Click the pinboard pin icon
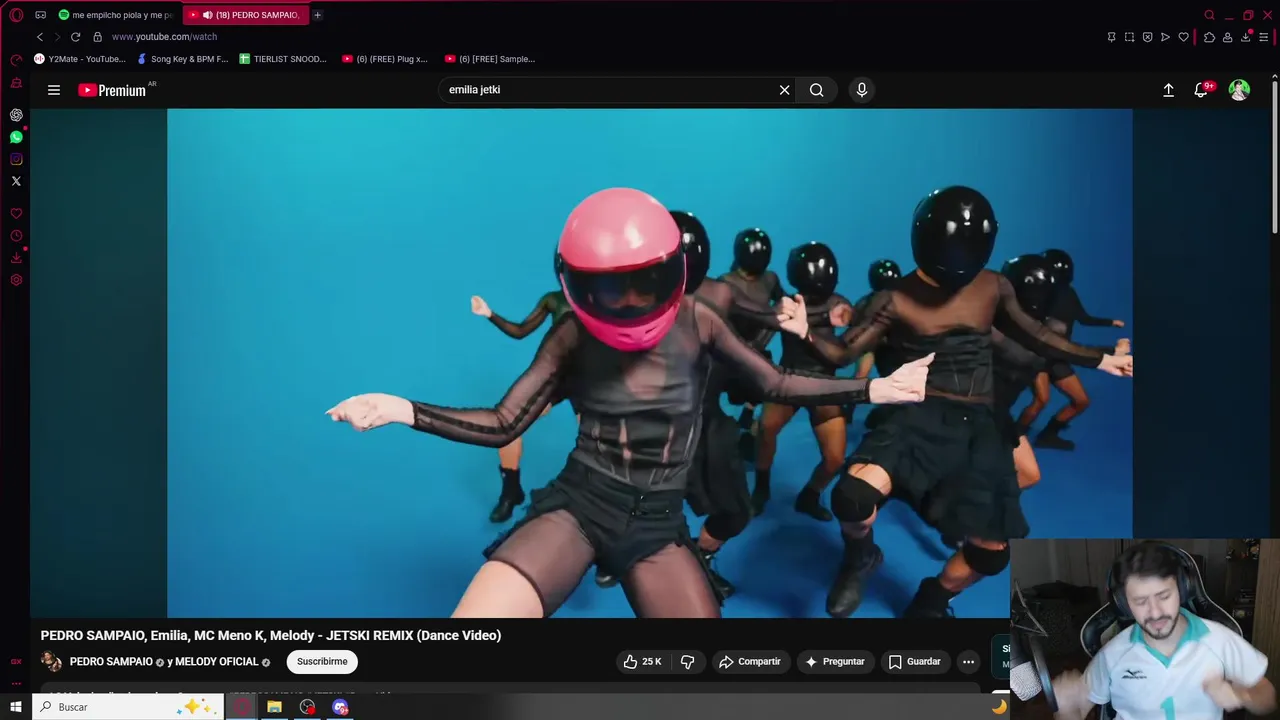The width and height of the screenshot is (1280, 720). click(x=1111, y=37)
